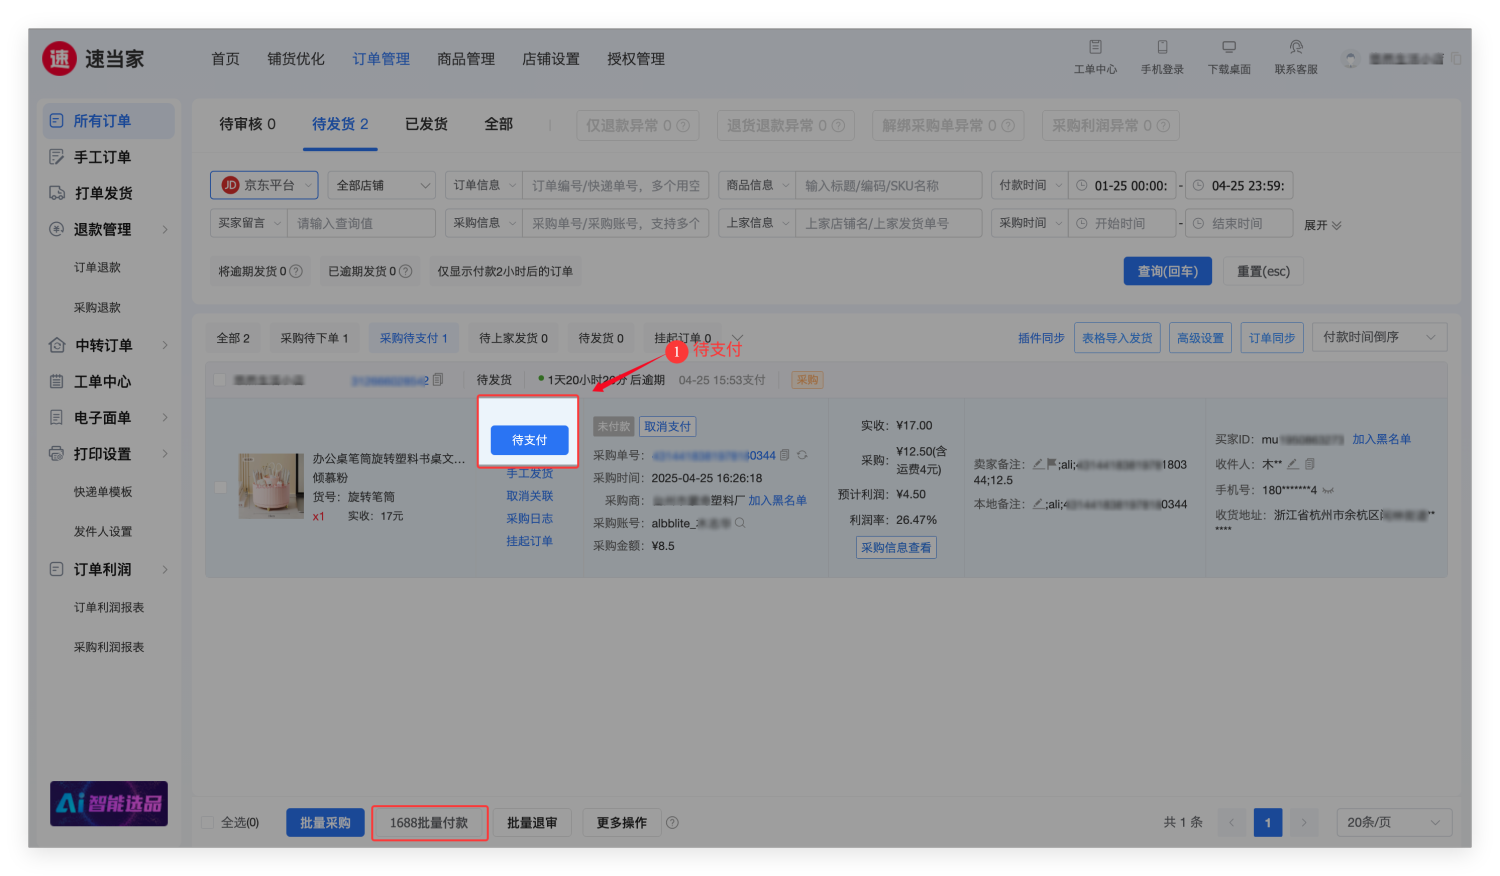
Task: Click refresh icon beside 采购单号
Action: pos(802,455)
